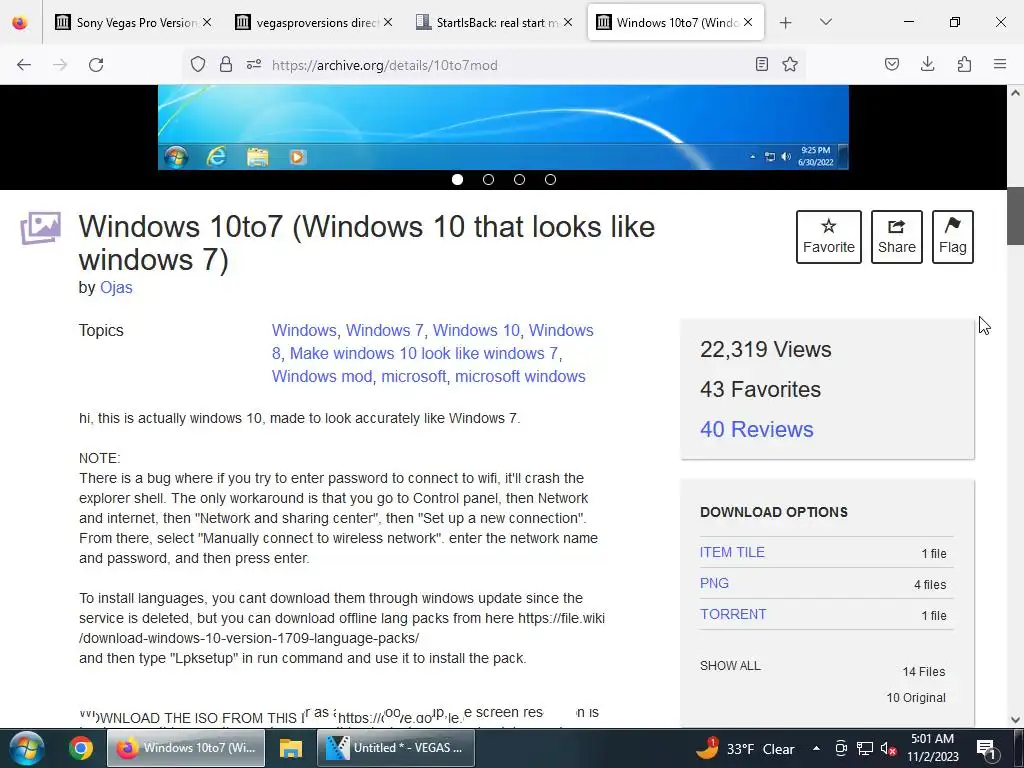The height and width of the screenshot is (768, 1024).
Task: Switch to vegasproversions directory tab
Action: [x=315, y=23]
